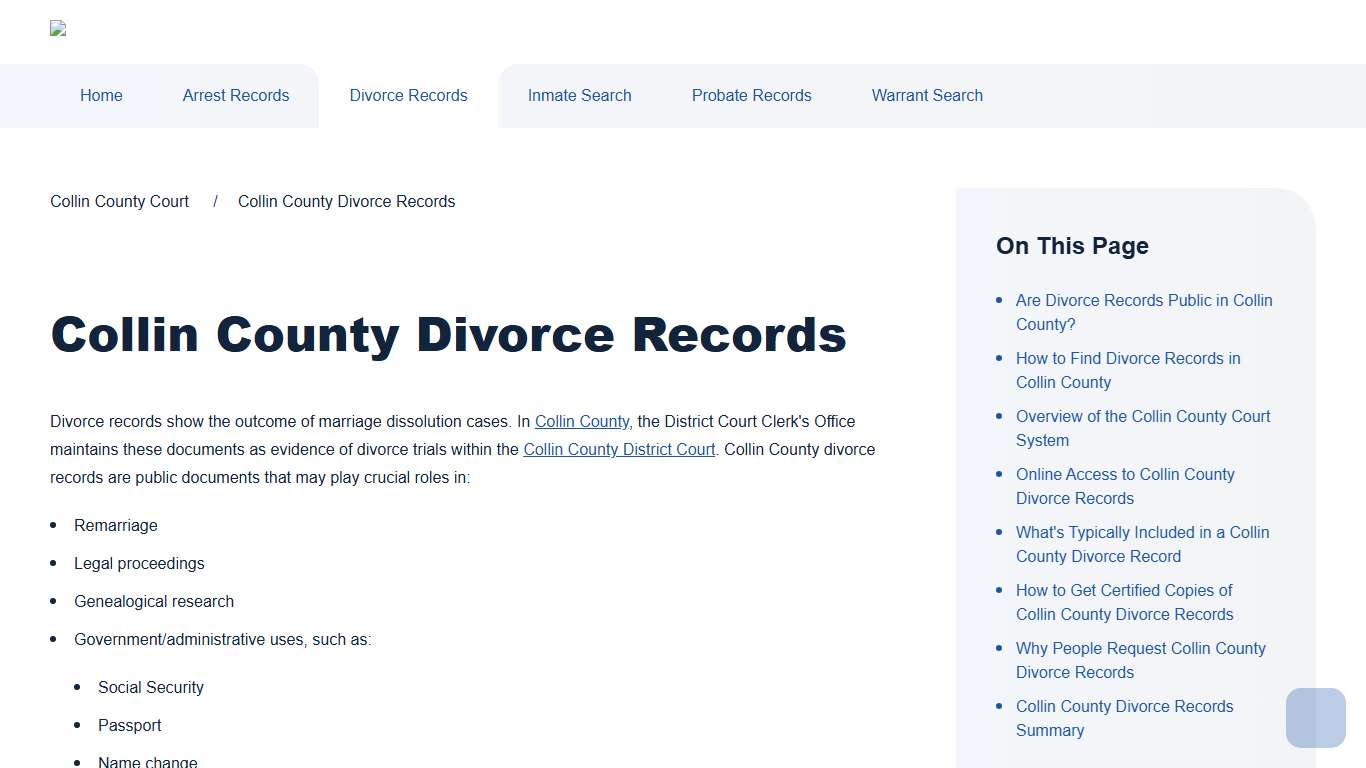
Task: Follow the Collin County District Court link
Action: 618,449
